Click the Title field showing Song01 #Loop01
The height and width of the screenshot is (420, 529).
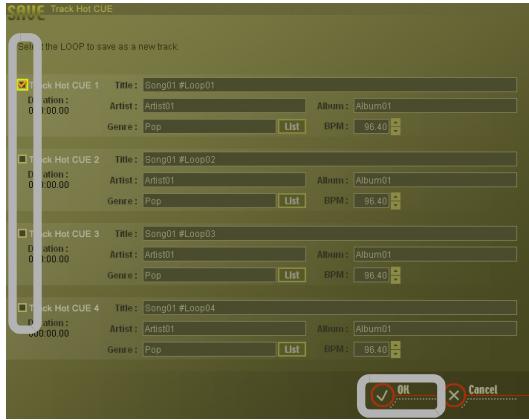coord(330,85)
